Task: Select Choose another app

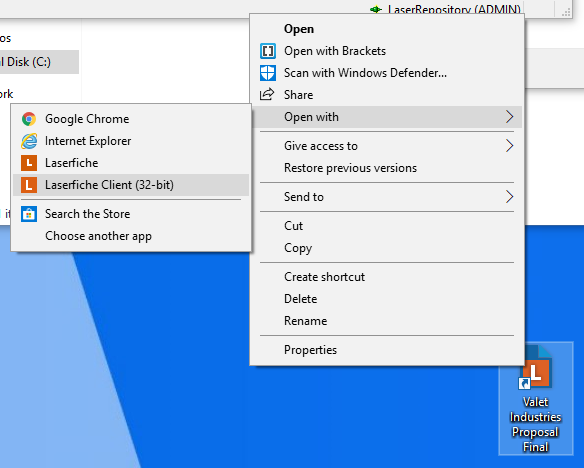Action: 131,236
